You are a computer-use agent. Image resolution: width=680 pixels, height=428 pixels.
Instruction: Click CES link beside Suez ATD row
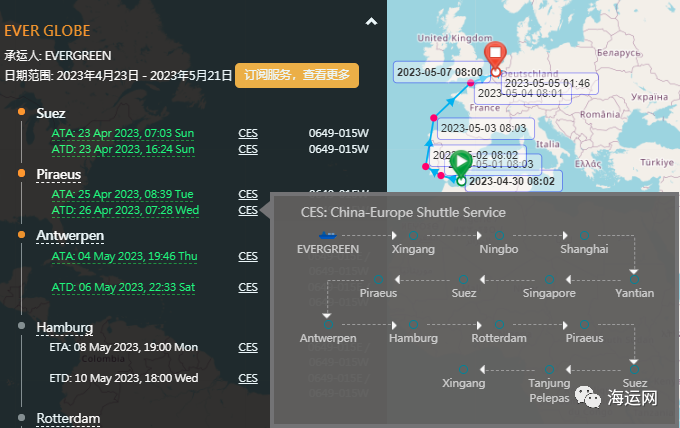pyautogui.click(x=248, y=150)
